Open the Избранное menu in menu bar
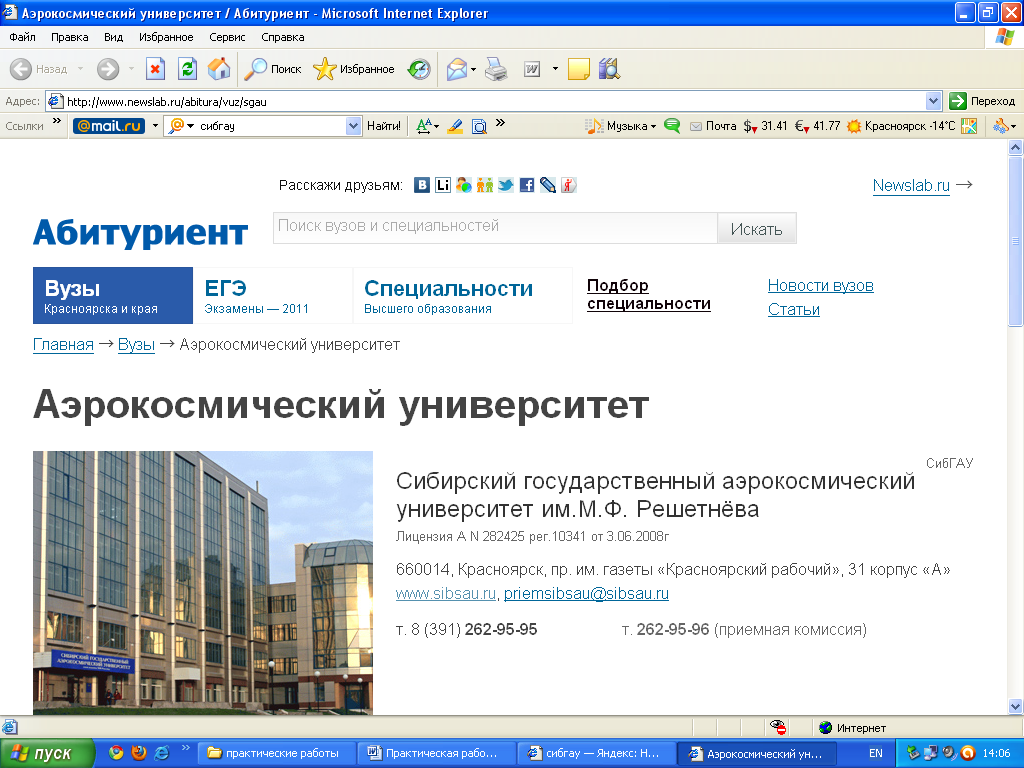Viewport: 1024px width, 768px height. coord(166,37)
